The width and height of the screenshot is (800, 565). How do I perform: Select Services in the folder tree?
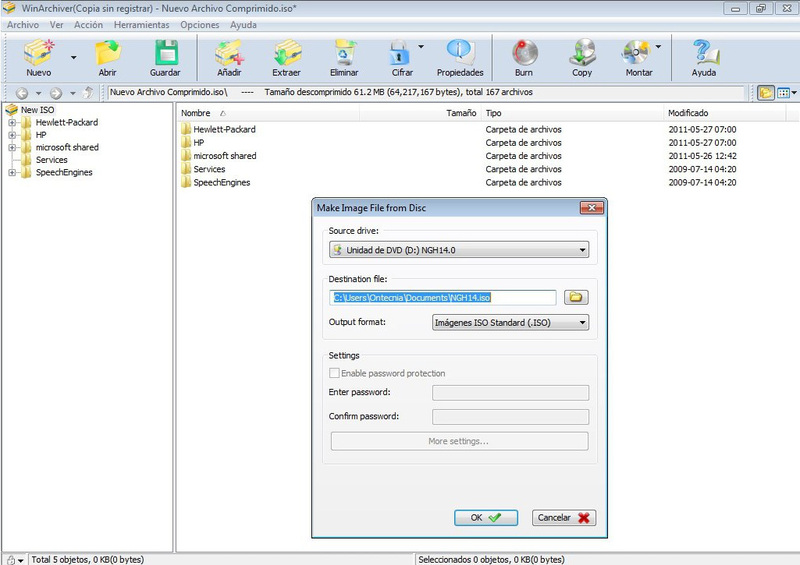(51, 160)
